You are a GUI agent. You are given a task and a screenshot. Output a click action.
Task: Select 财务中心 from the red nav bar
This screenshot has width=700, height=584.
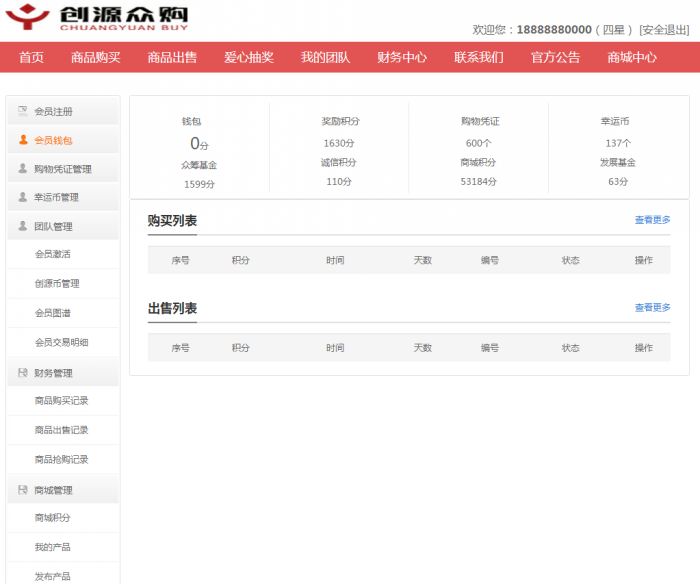pos(402,57)
